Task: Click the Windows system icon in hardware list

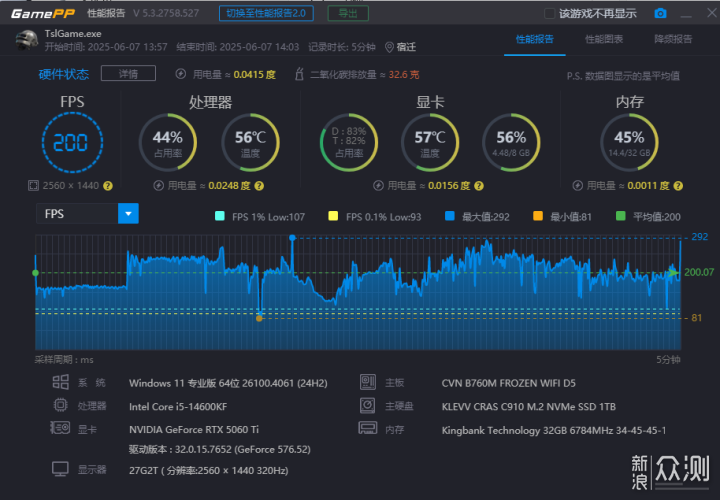Action: [x=61, y=382]
